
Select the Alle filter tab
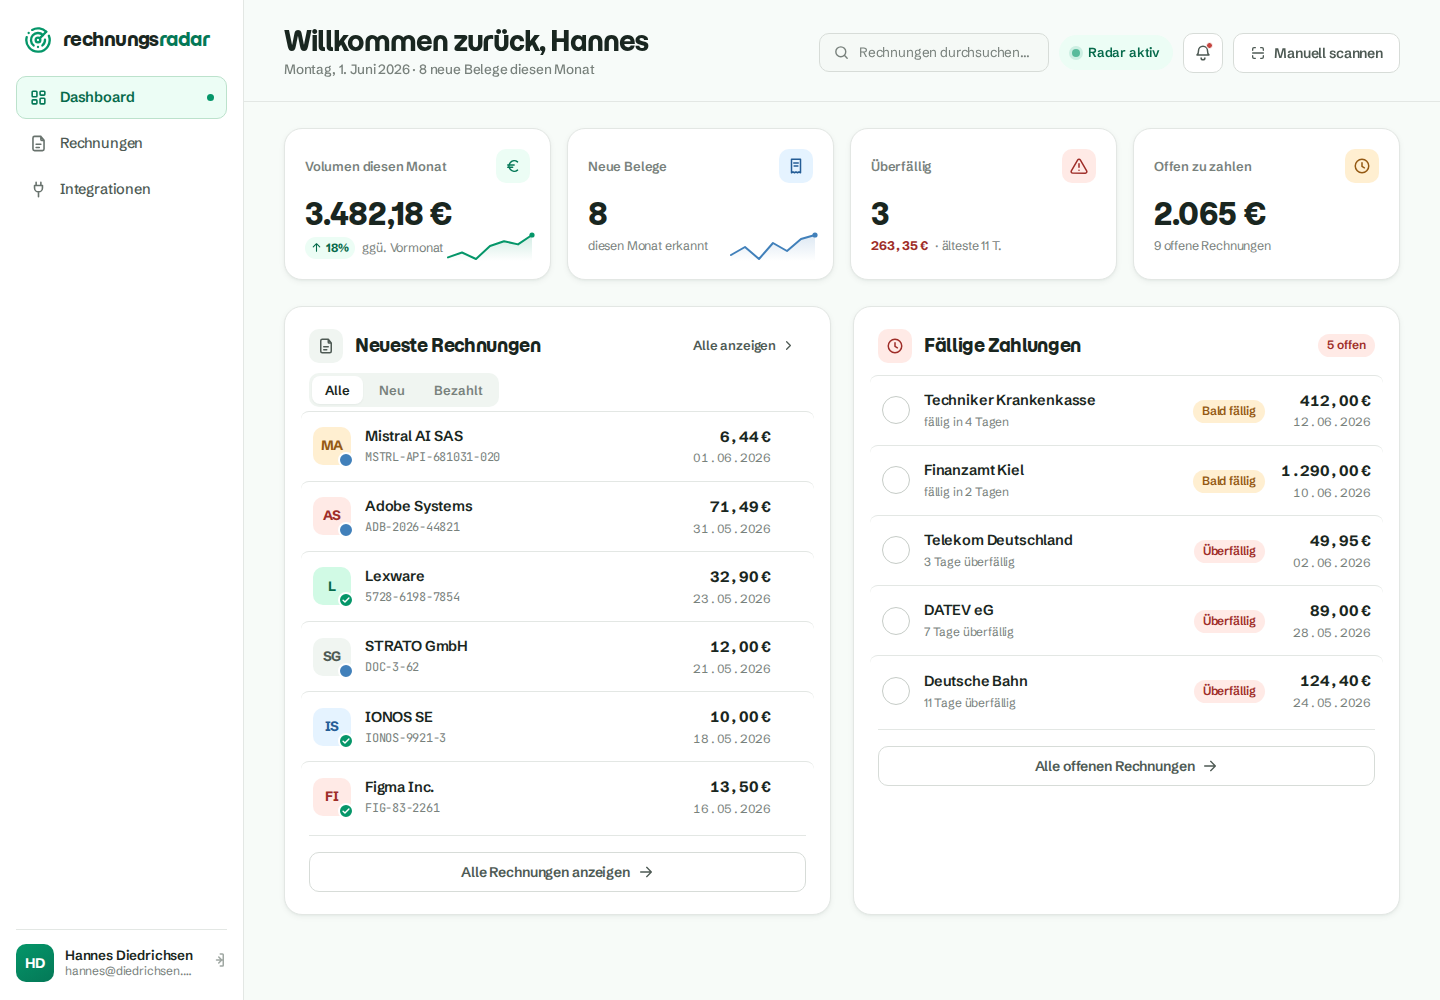pyautogui.click(x=337, y=390)
